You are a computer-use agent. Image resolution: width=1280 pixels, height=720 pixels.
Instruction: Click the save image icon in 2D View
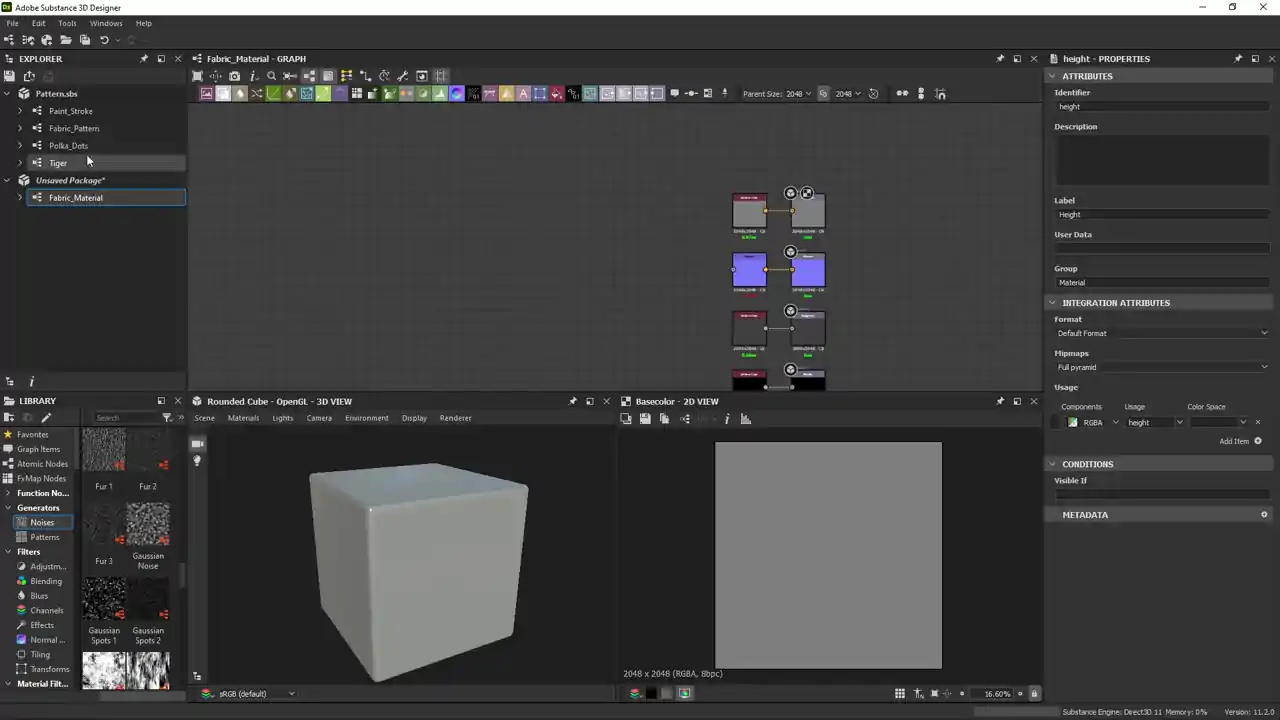tap(645, 419)
